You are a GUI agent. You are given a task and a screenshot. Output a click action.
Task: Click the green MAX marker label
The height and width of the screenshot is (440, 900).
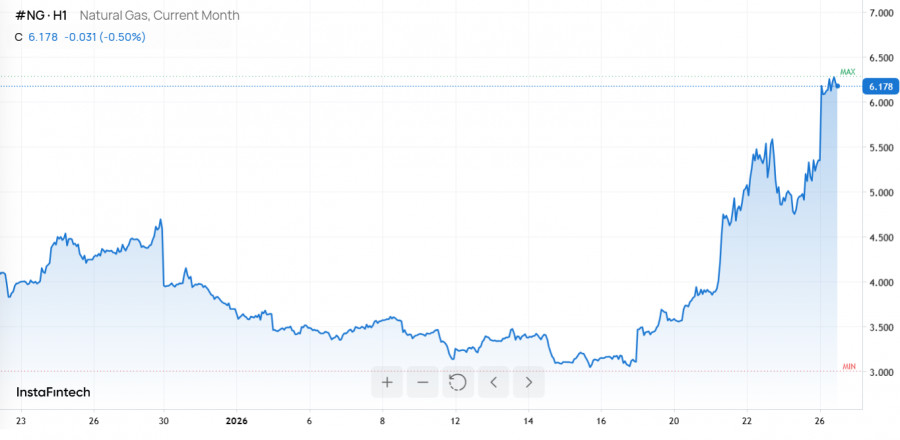pyautogui.click(x=848, y=72)
